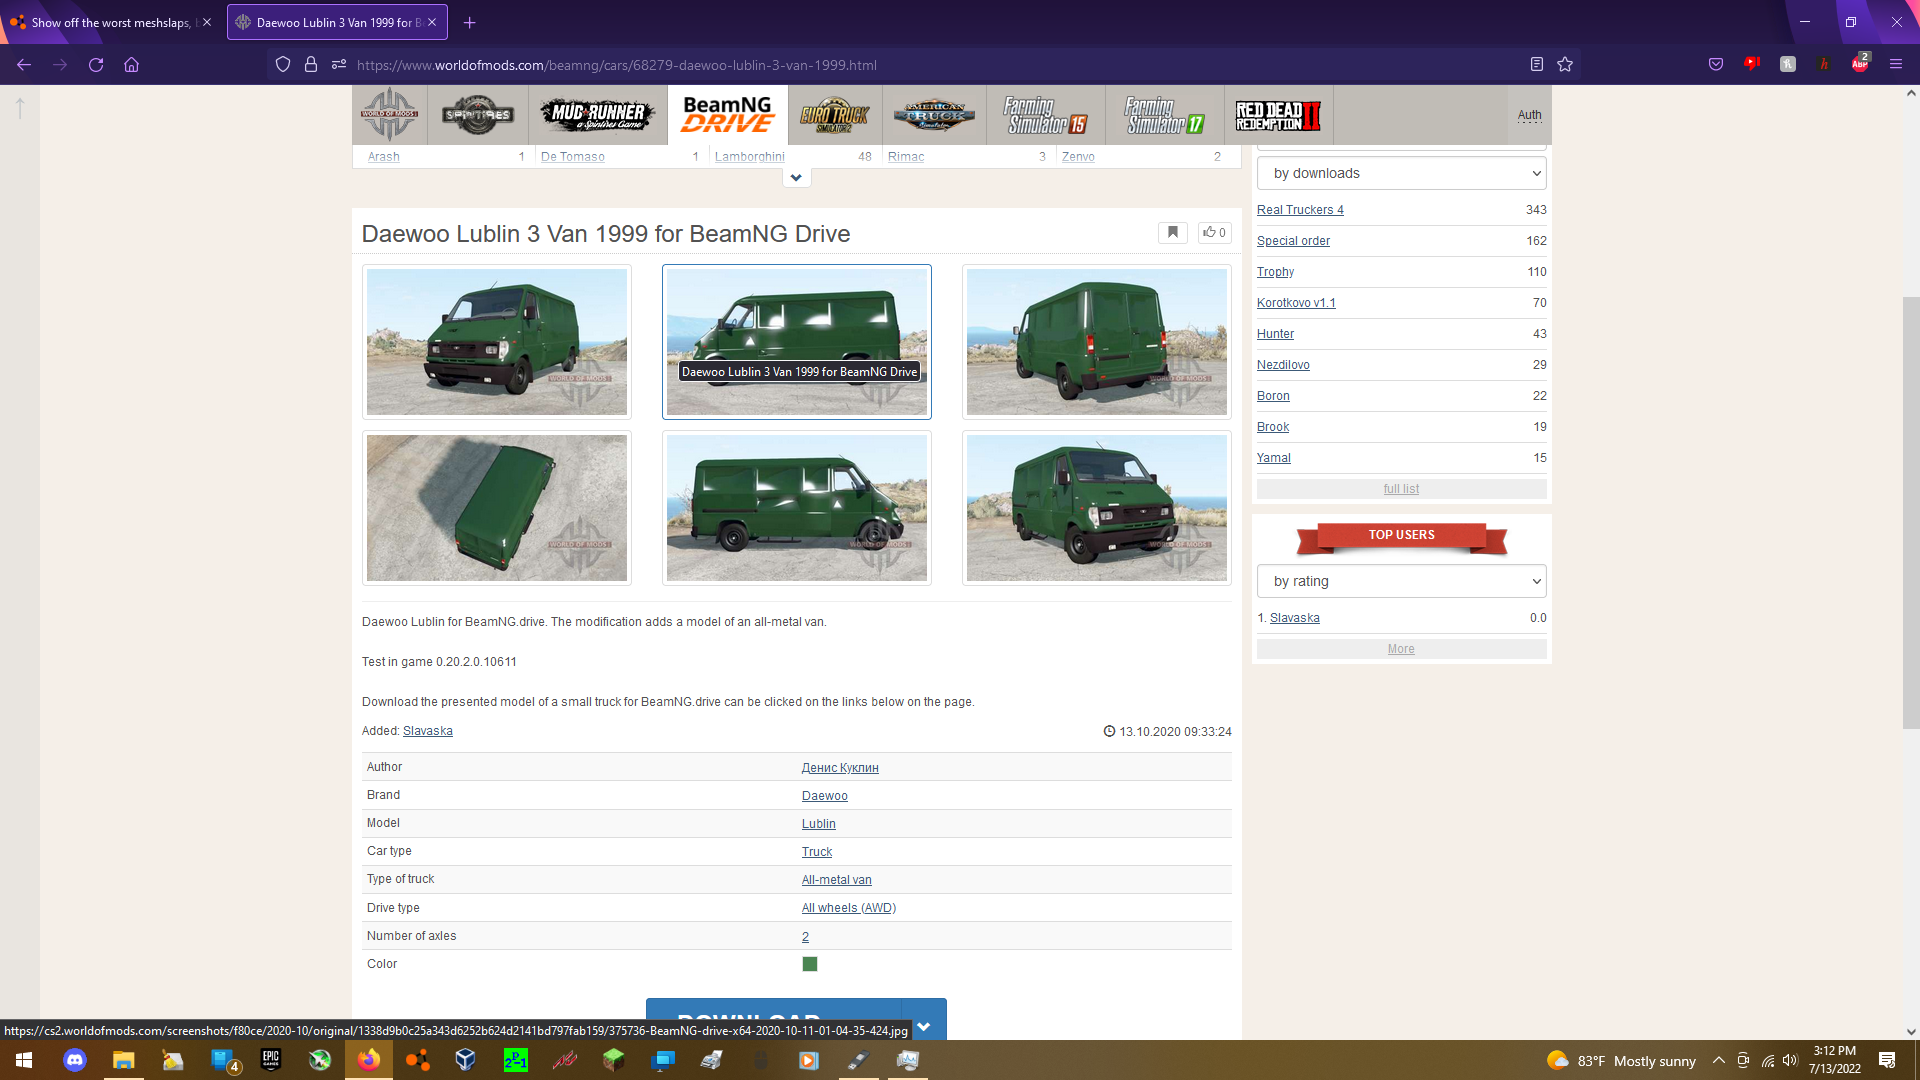Toggle reader view in the address bar
1920x1080 pixels.
(1537, 64)
